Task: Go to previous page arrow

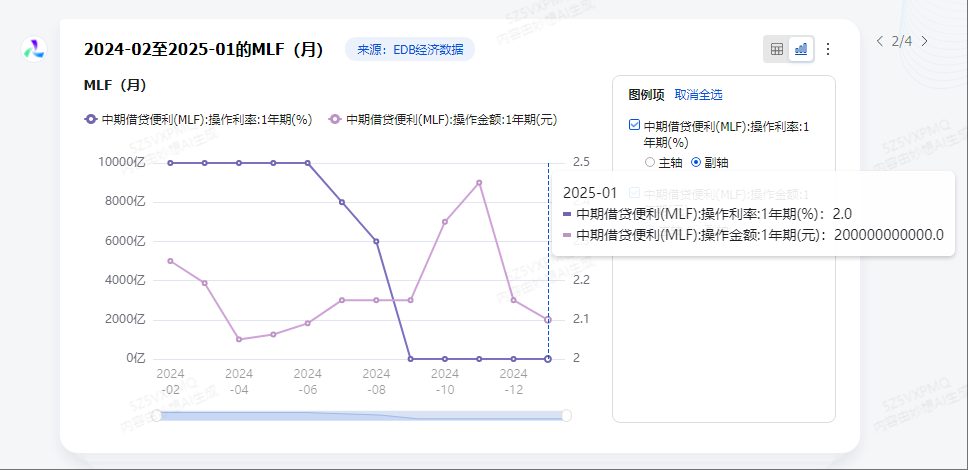Action: (879, 41)
